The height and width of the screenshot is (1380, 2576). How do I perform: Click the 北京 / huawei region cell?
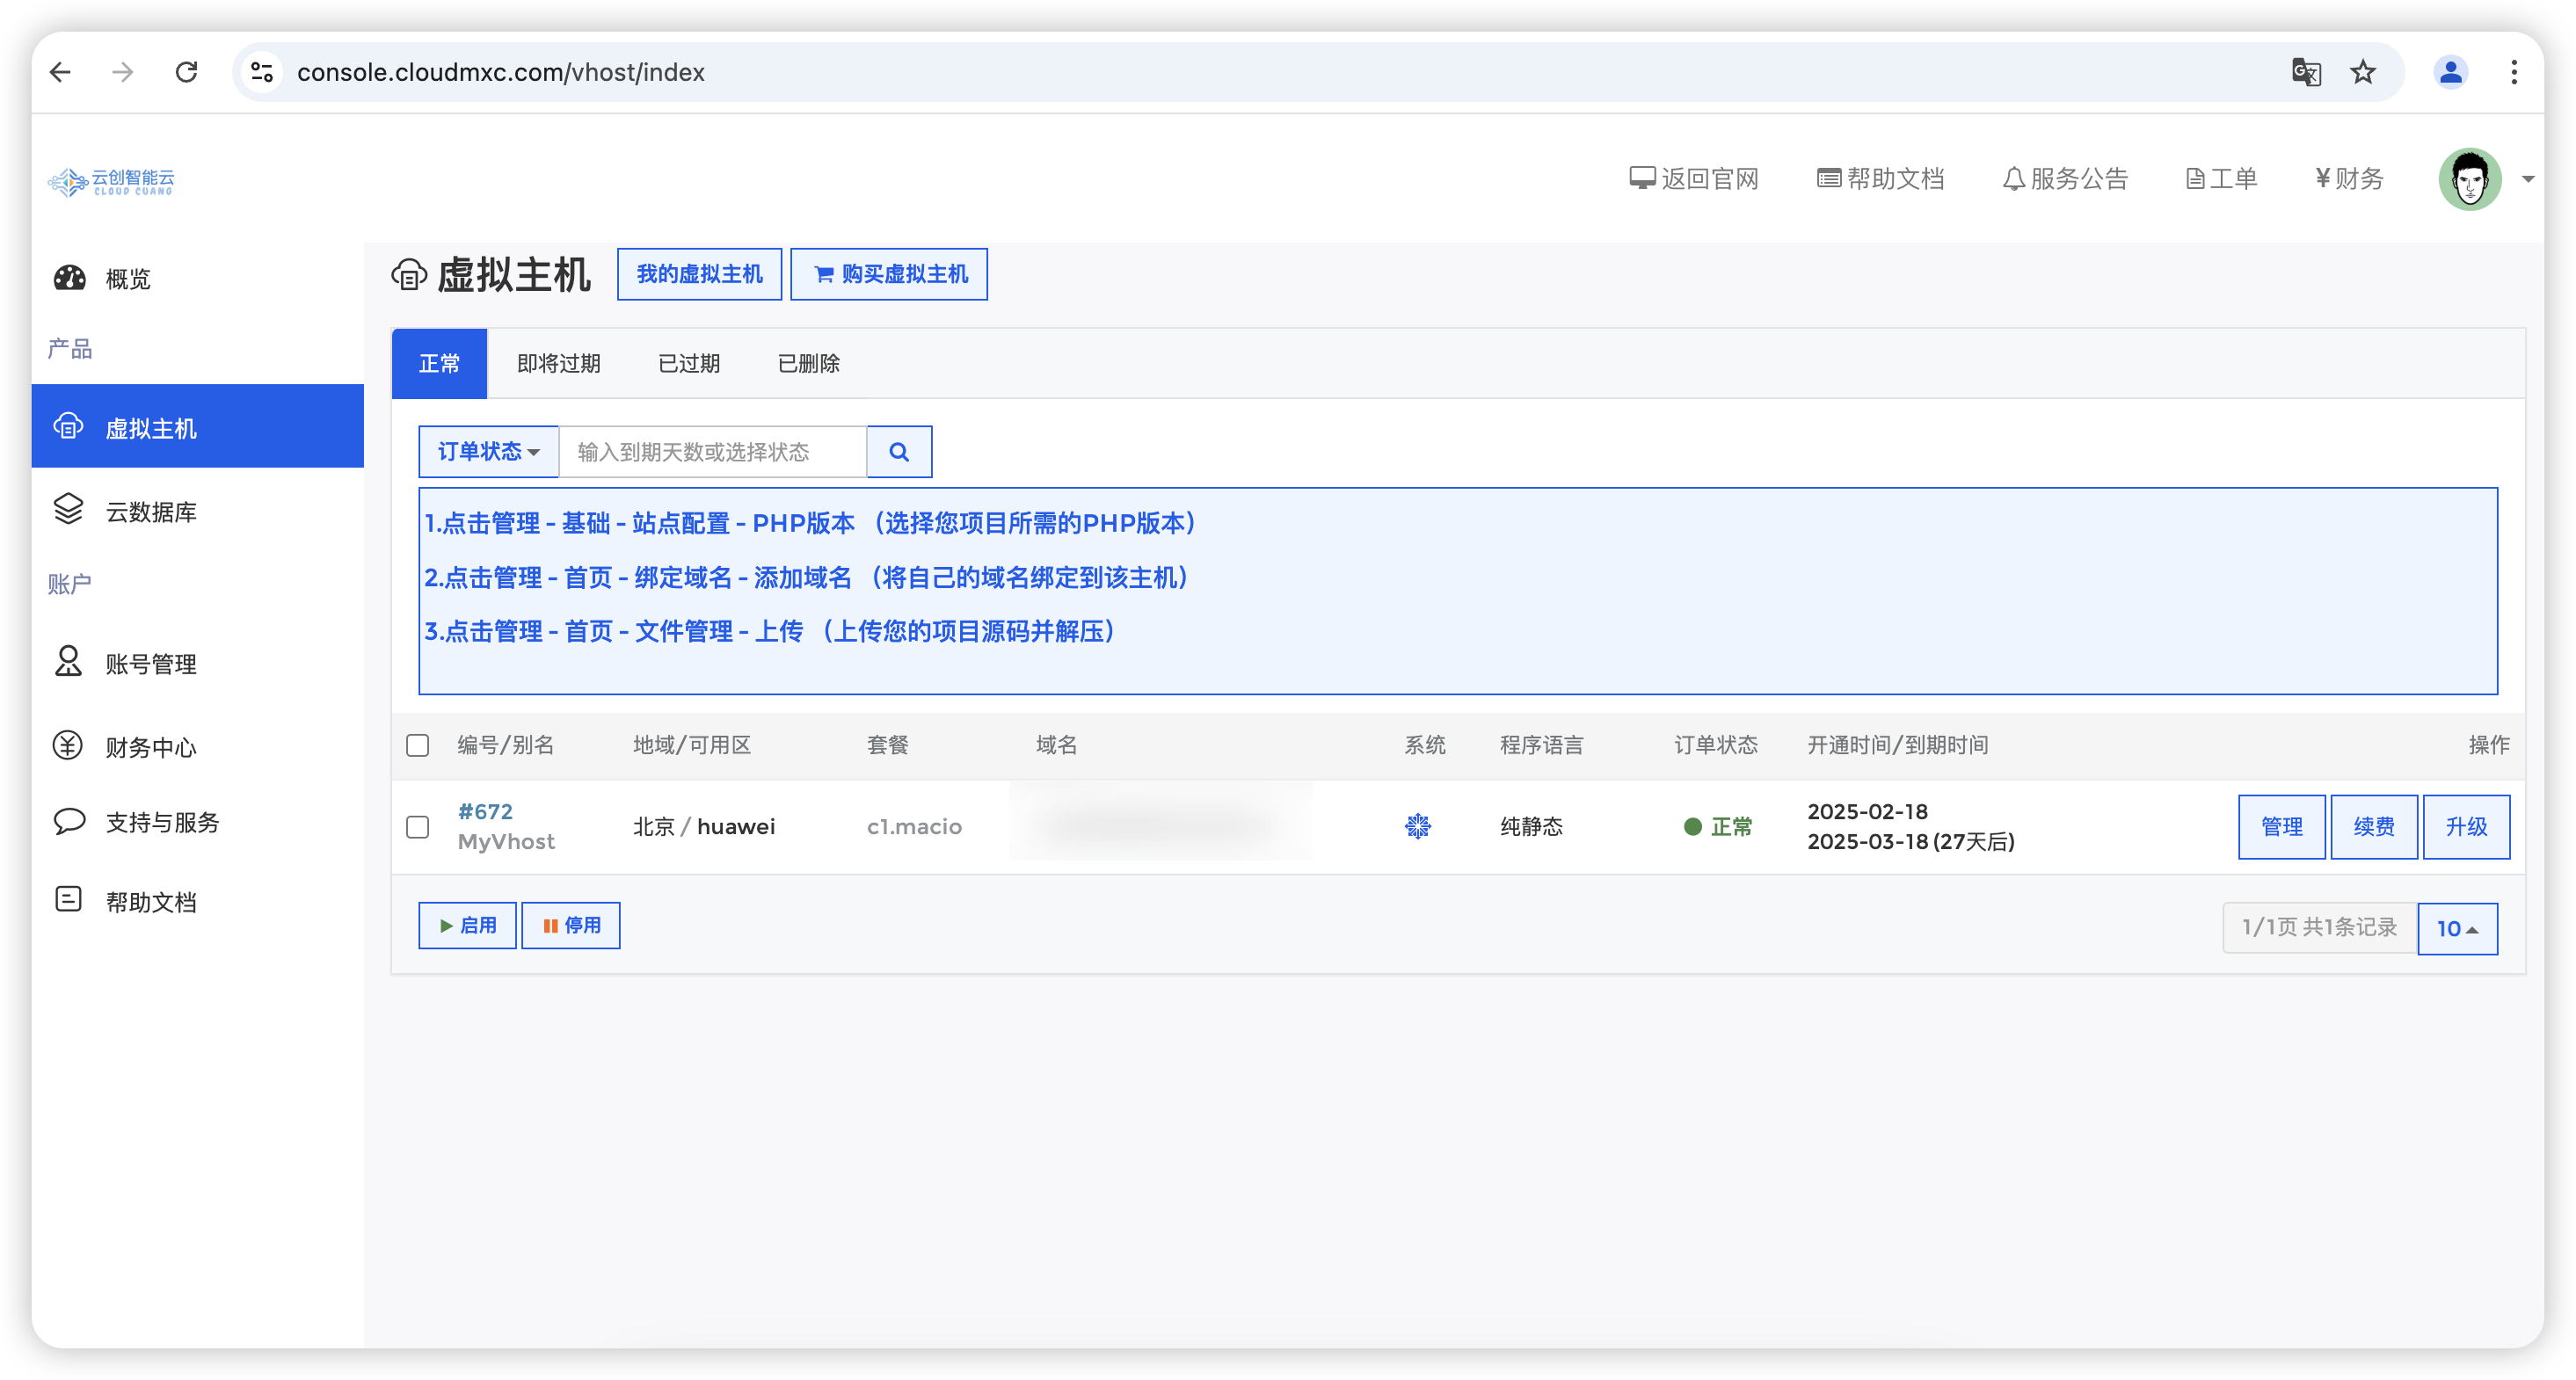point(704,827)
